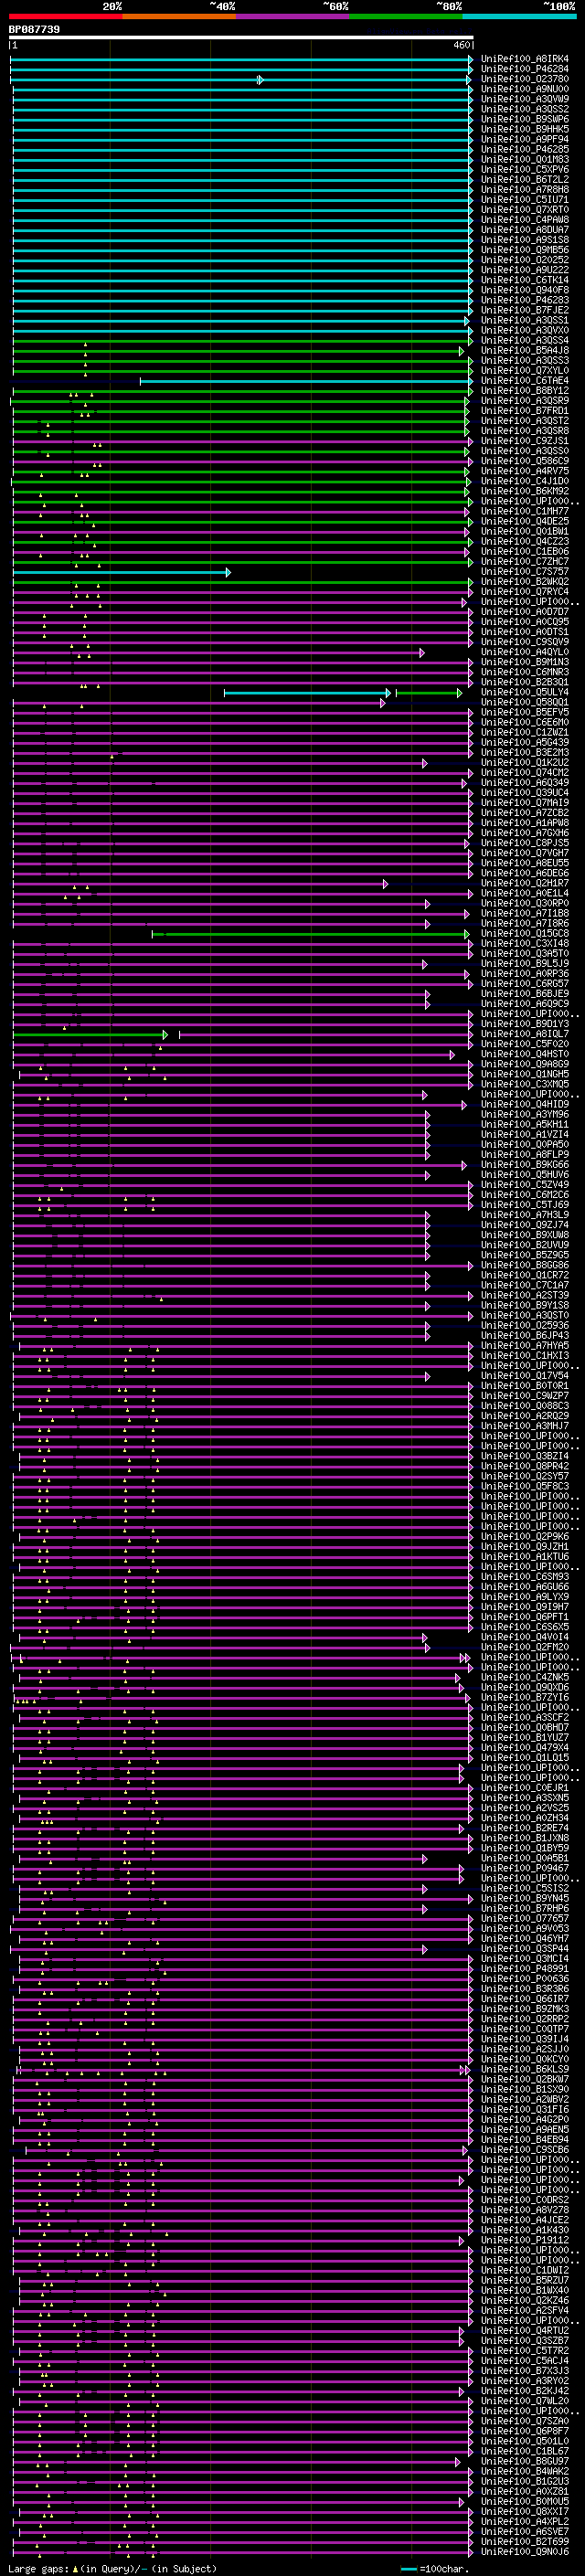Select hit UniRef100_Q9I9H7
Viewport: 585px width, 2576px height.
[525, 1607]
